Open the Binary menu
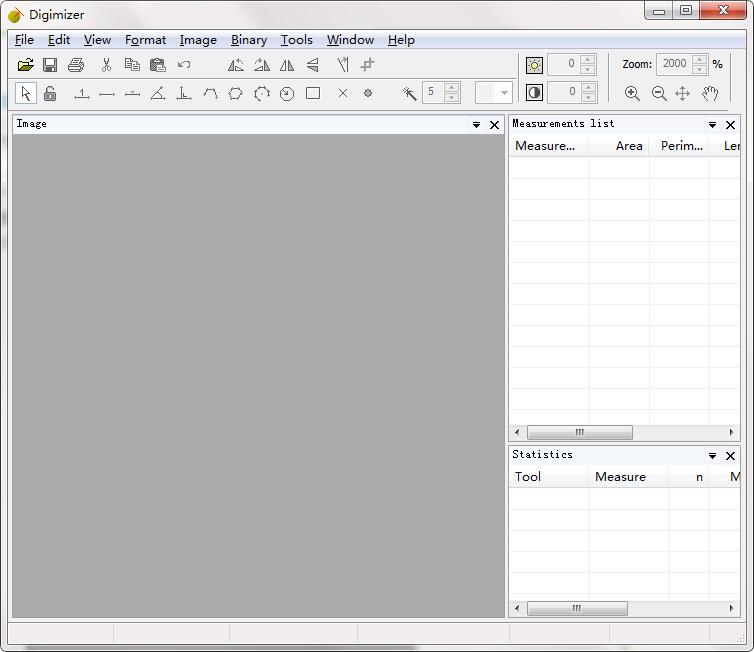The image size is (754, 652). (x=249, y=40)
